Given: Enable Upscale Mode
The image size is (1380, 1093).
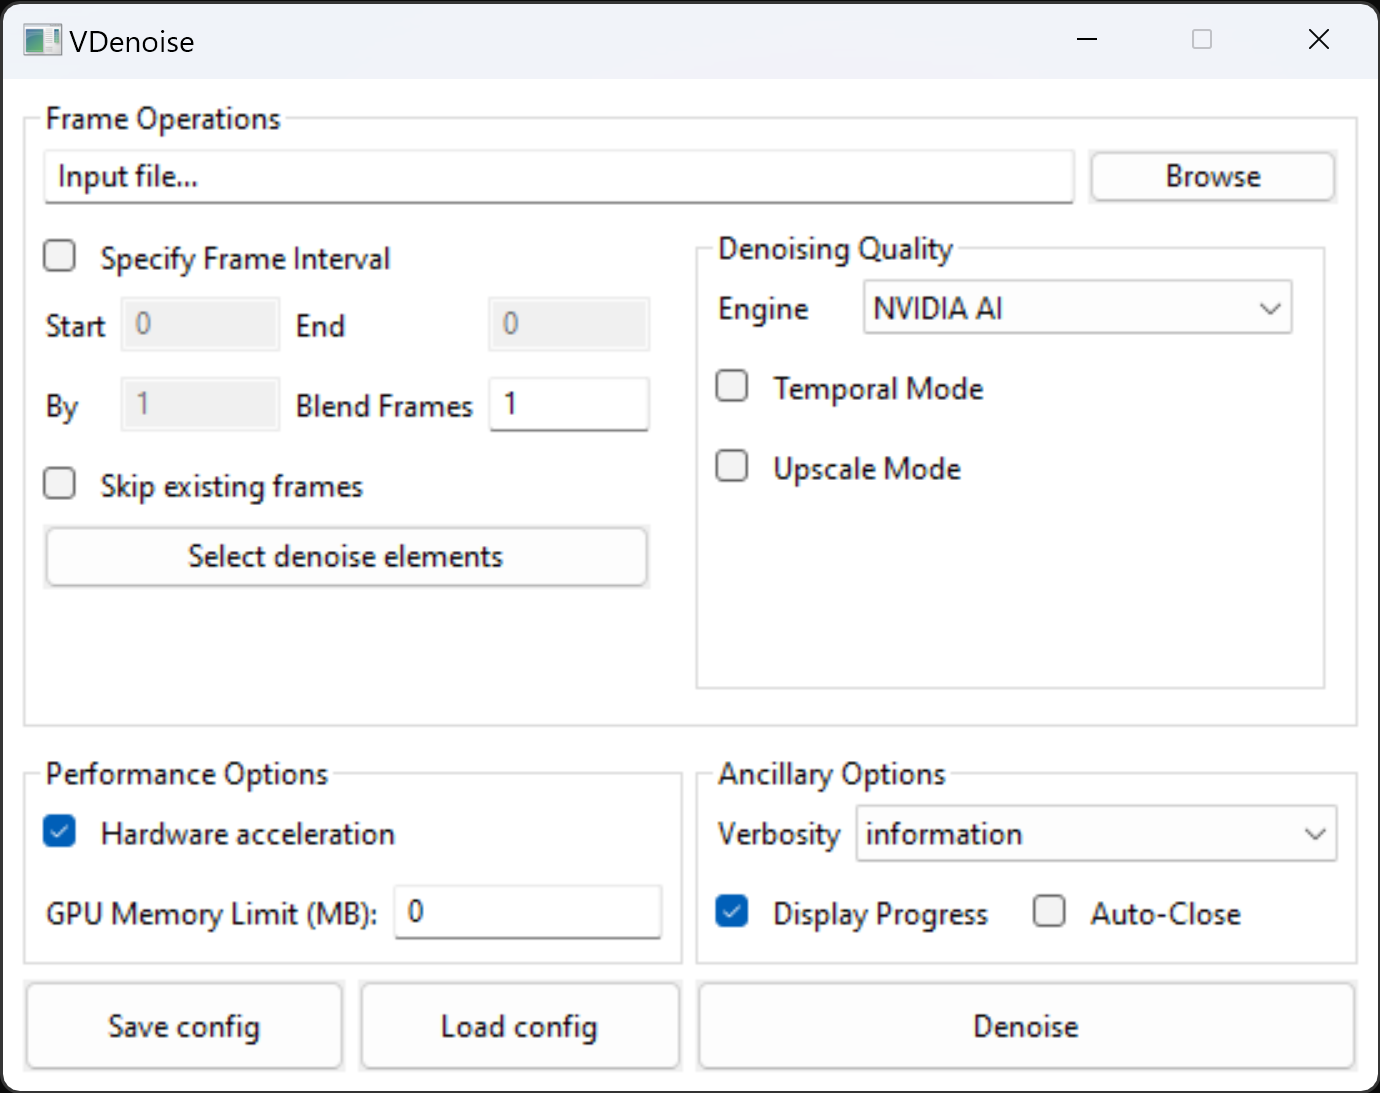Looking at the screenshot, I should pos(731,466).
